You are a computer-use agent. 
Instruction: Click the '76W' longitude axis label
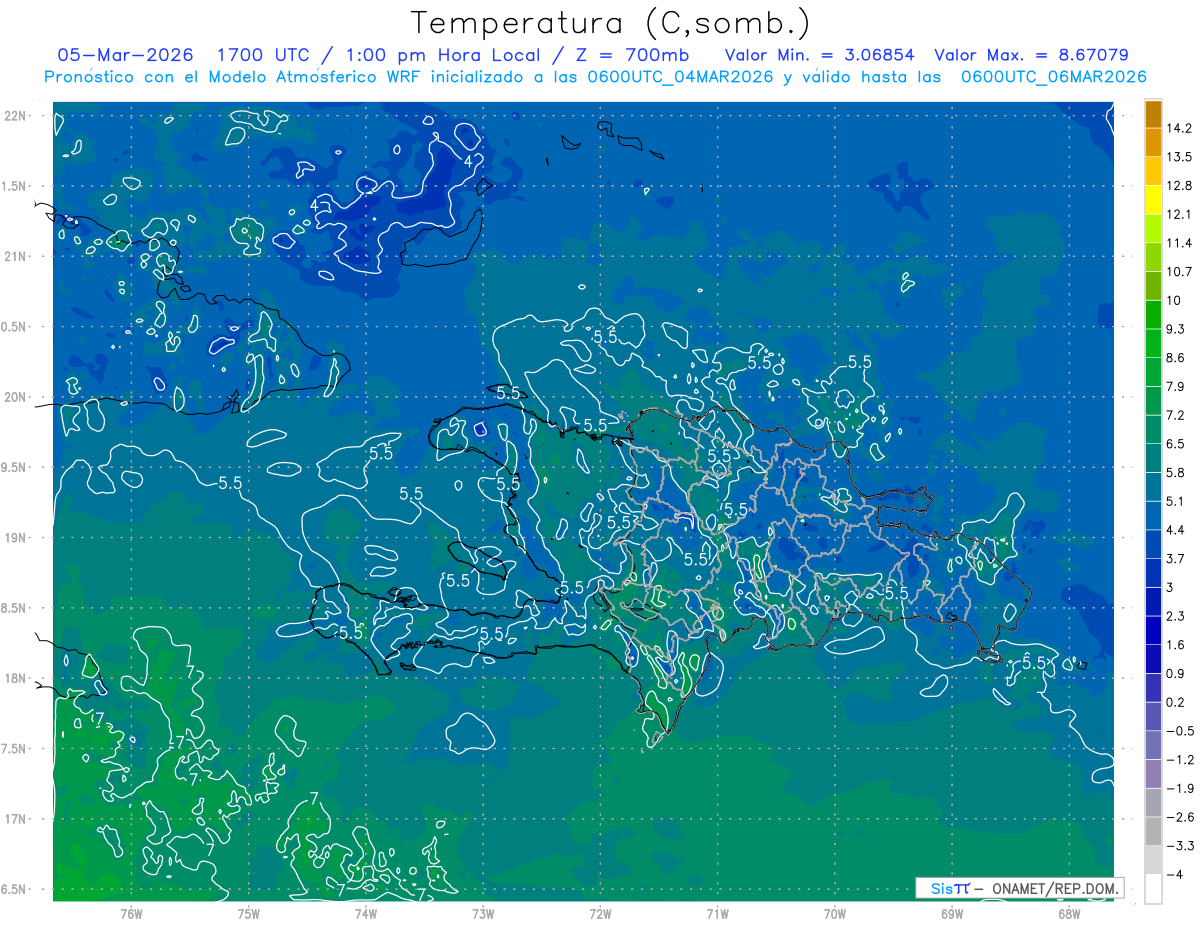pos(131,913)
